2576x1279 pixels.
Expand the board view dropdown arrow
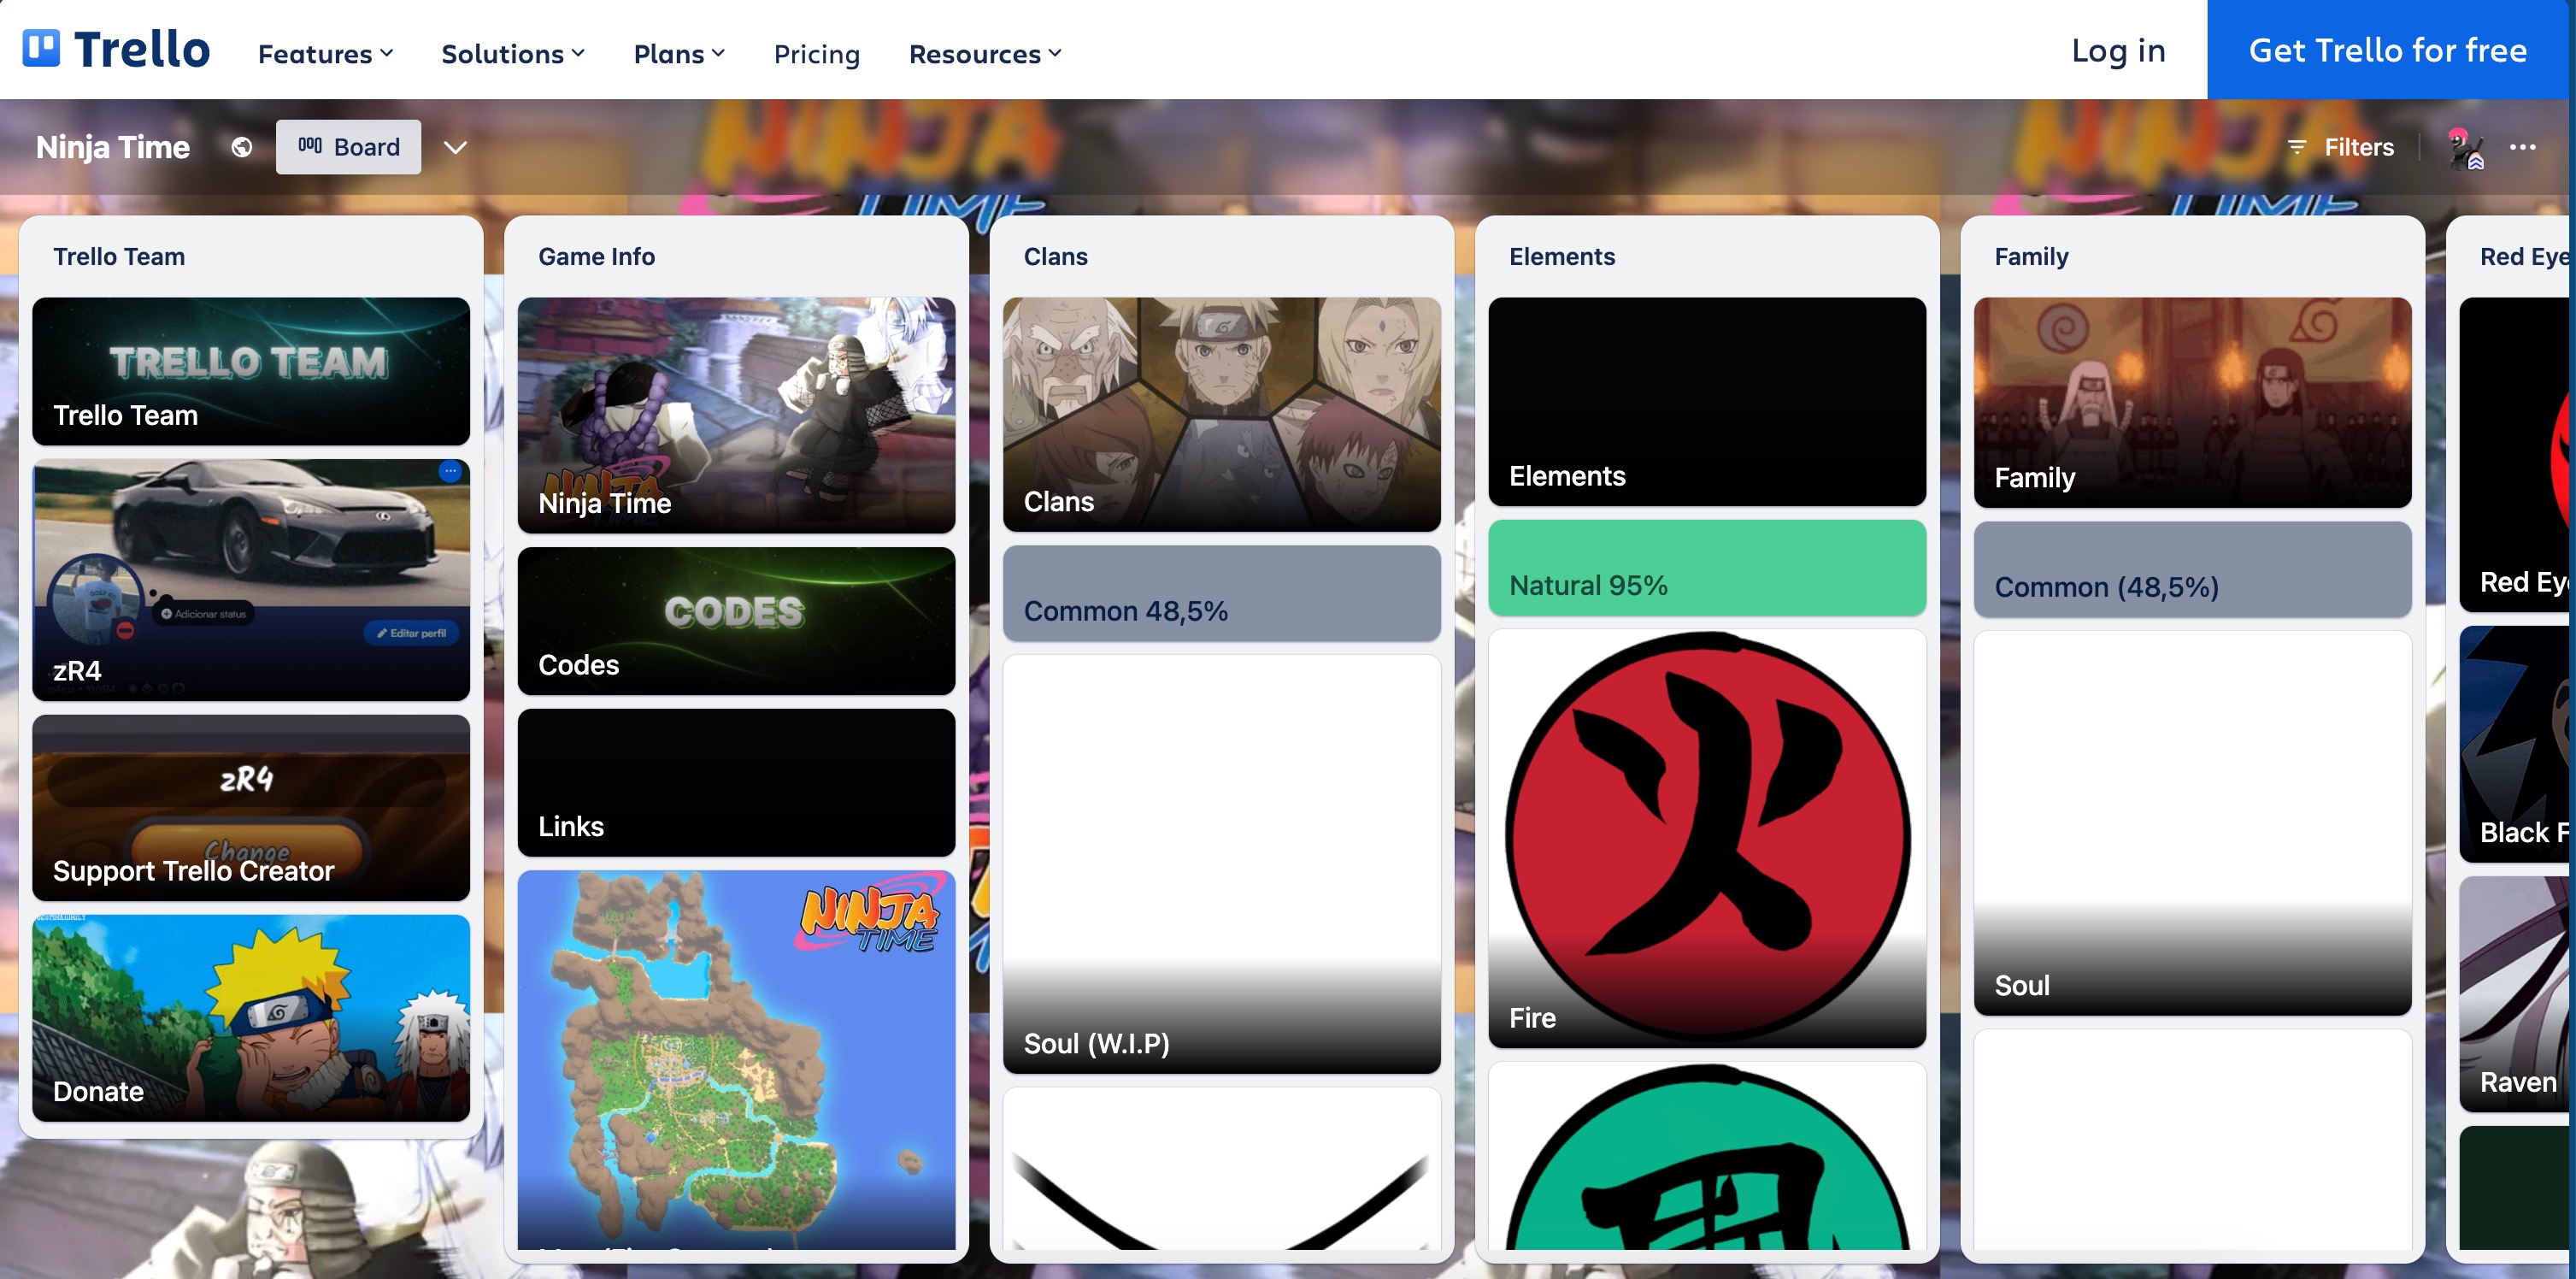pos(455,146)
